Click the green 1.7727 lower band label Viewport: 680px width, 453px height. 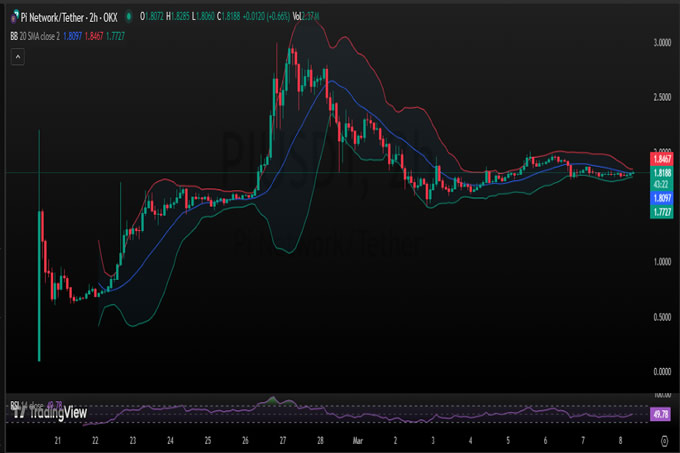(660, 212)
